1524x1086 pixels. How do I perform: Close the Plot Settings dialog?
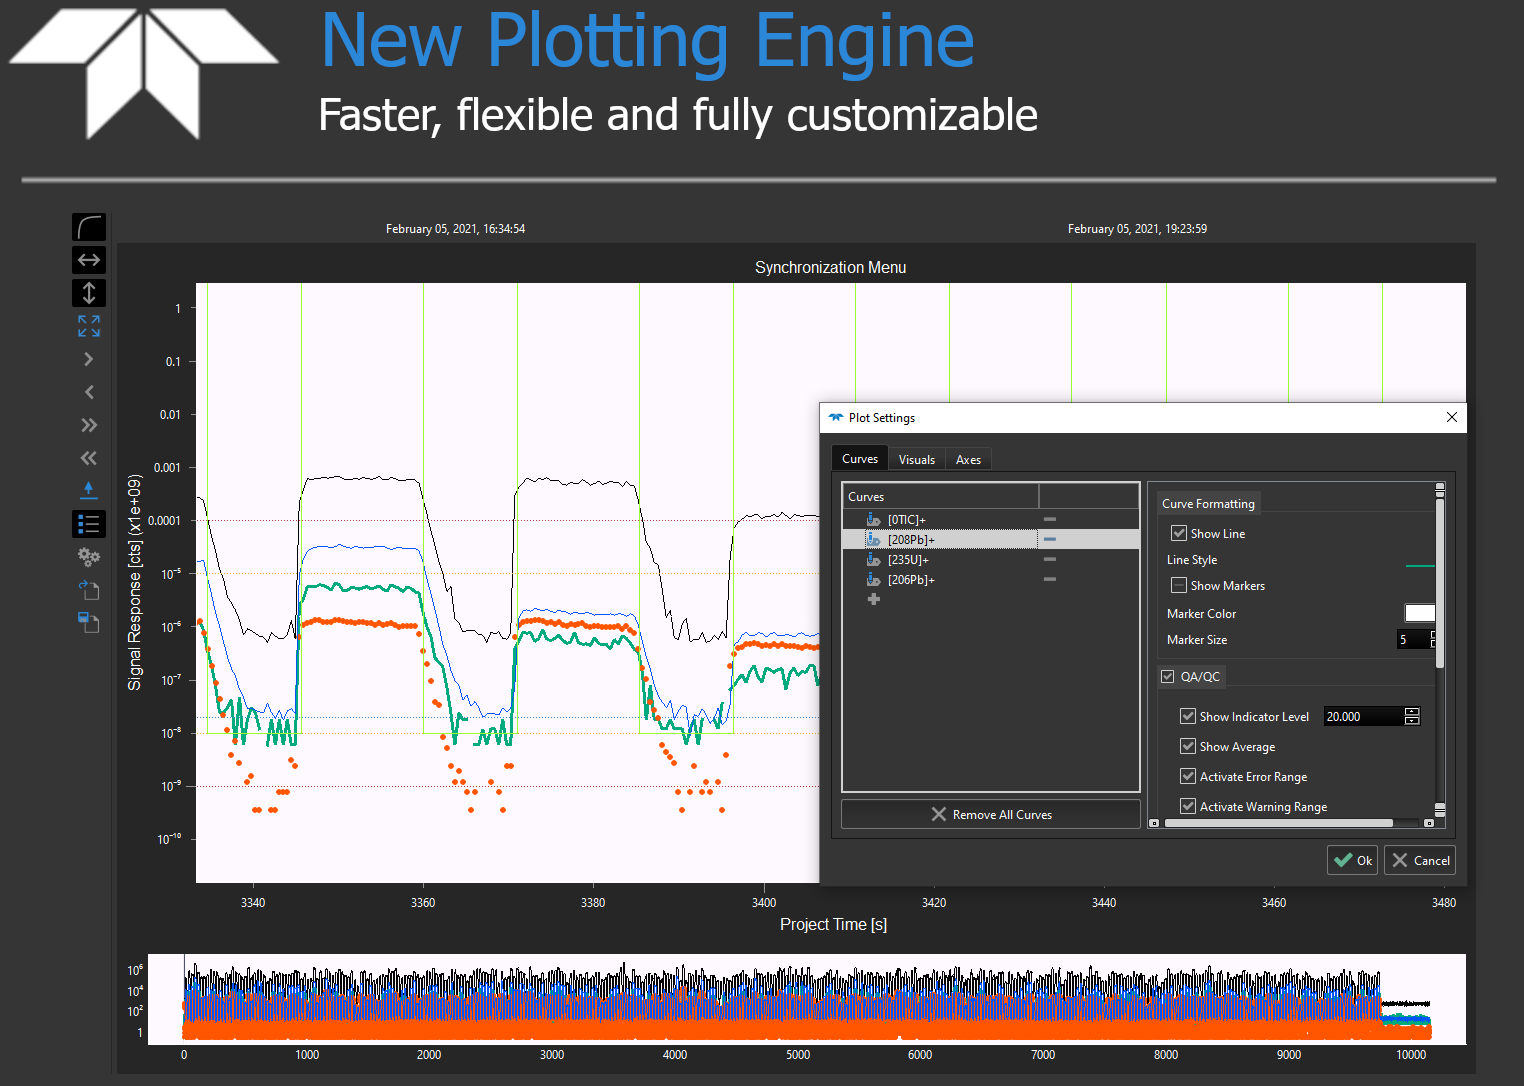(x=1452, y=417)
